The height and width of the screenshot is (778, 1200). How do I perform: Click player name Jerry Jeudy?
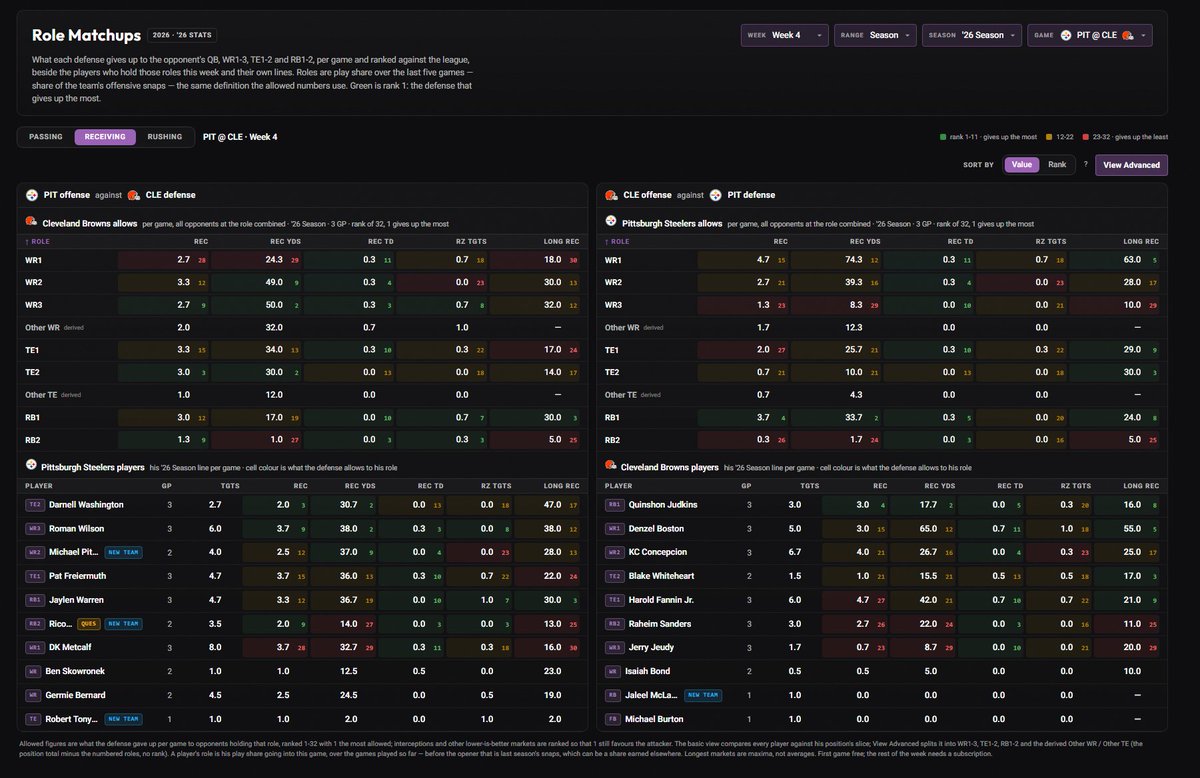(x=653, y=648)
